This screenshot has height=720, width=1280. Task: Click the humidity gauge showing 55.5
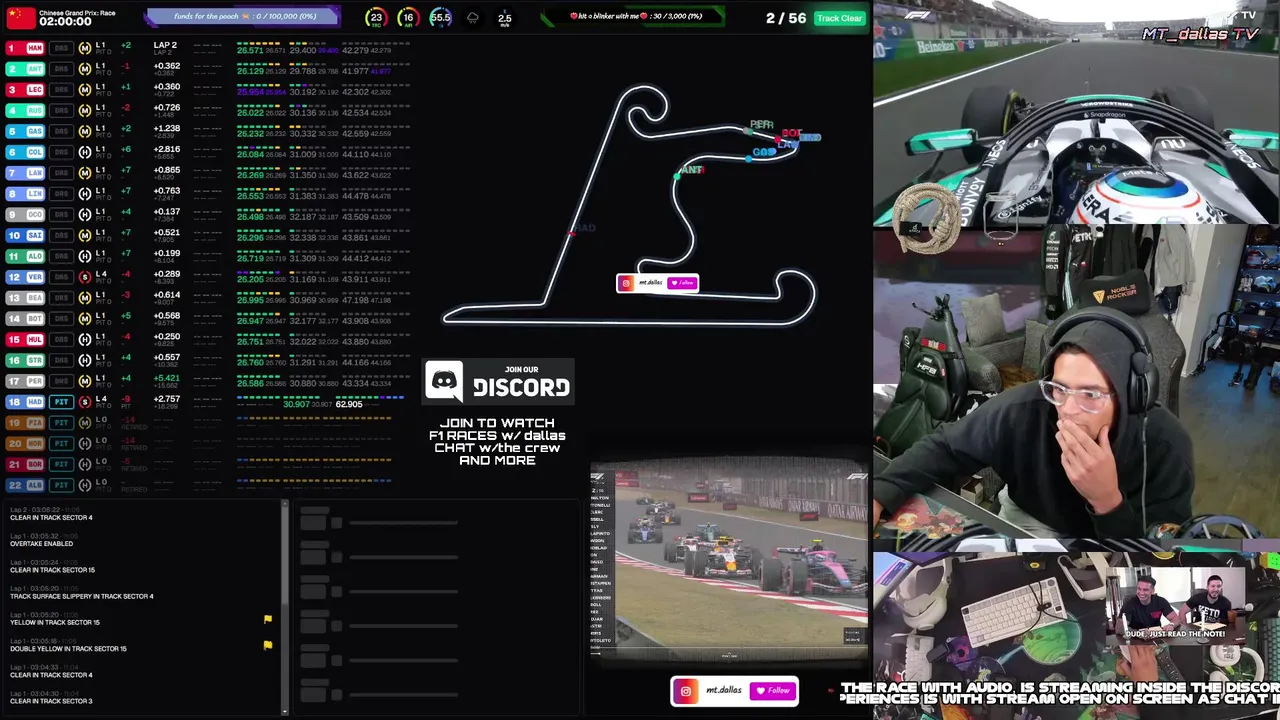pos(440,18)
